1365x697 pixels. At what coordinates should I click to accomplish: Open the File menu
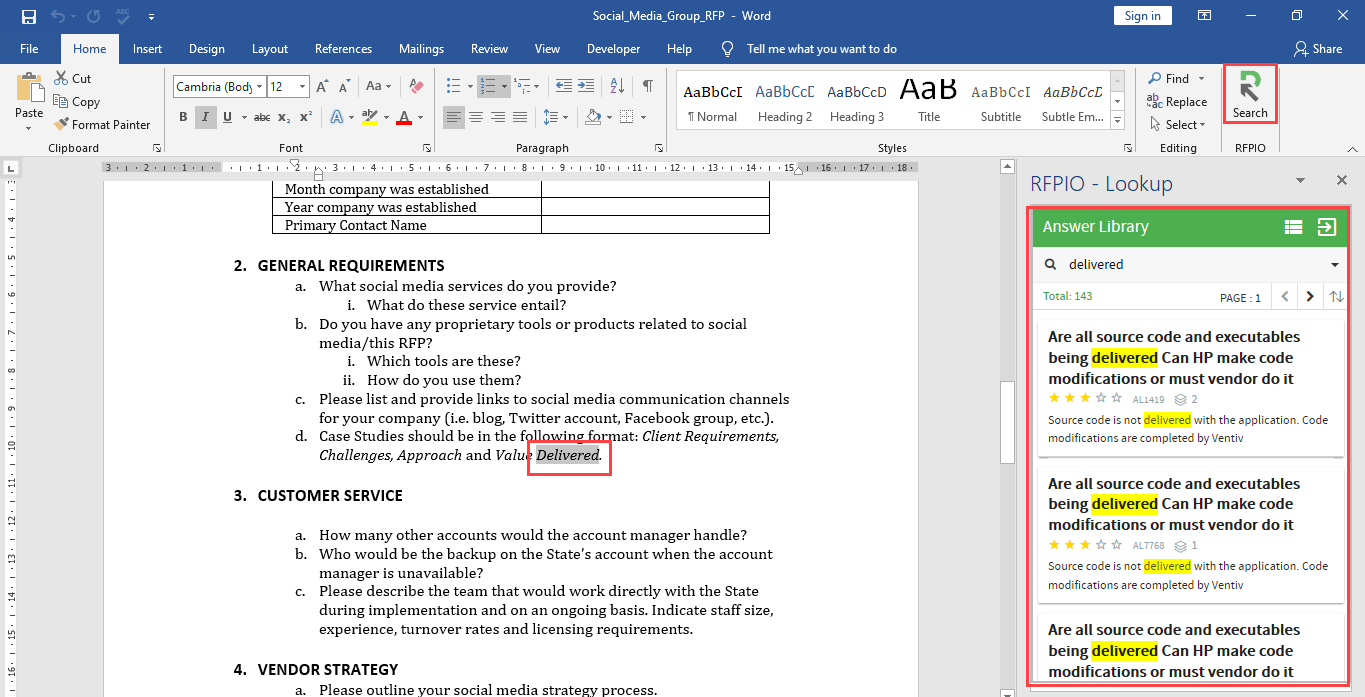coord(29,48)
